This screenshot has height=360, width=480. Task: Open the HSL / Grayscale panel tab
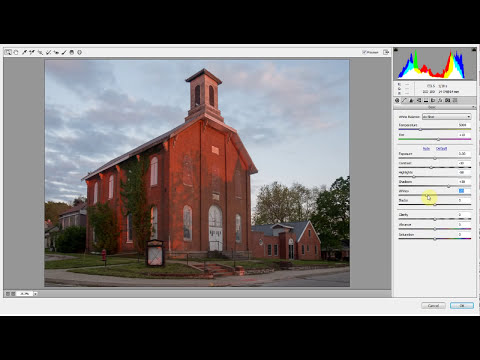pyautogui.click(x=419, y=100)
